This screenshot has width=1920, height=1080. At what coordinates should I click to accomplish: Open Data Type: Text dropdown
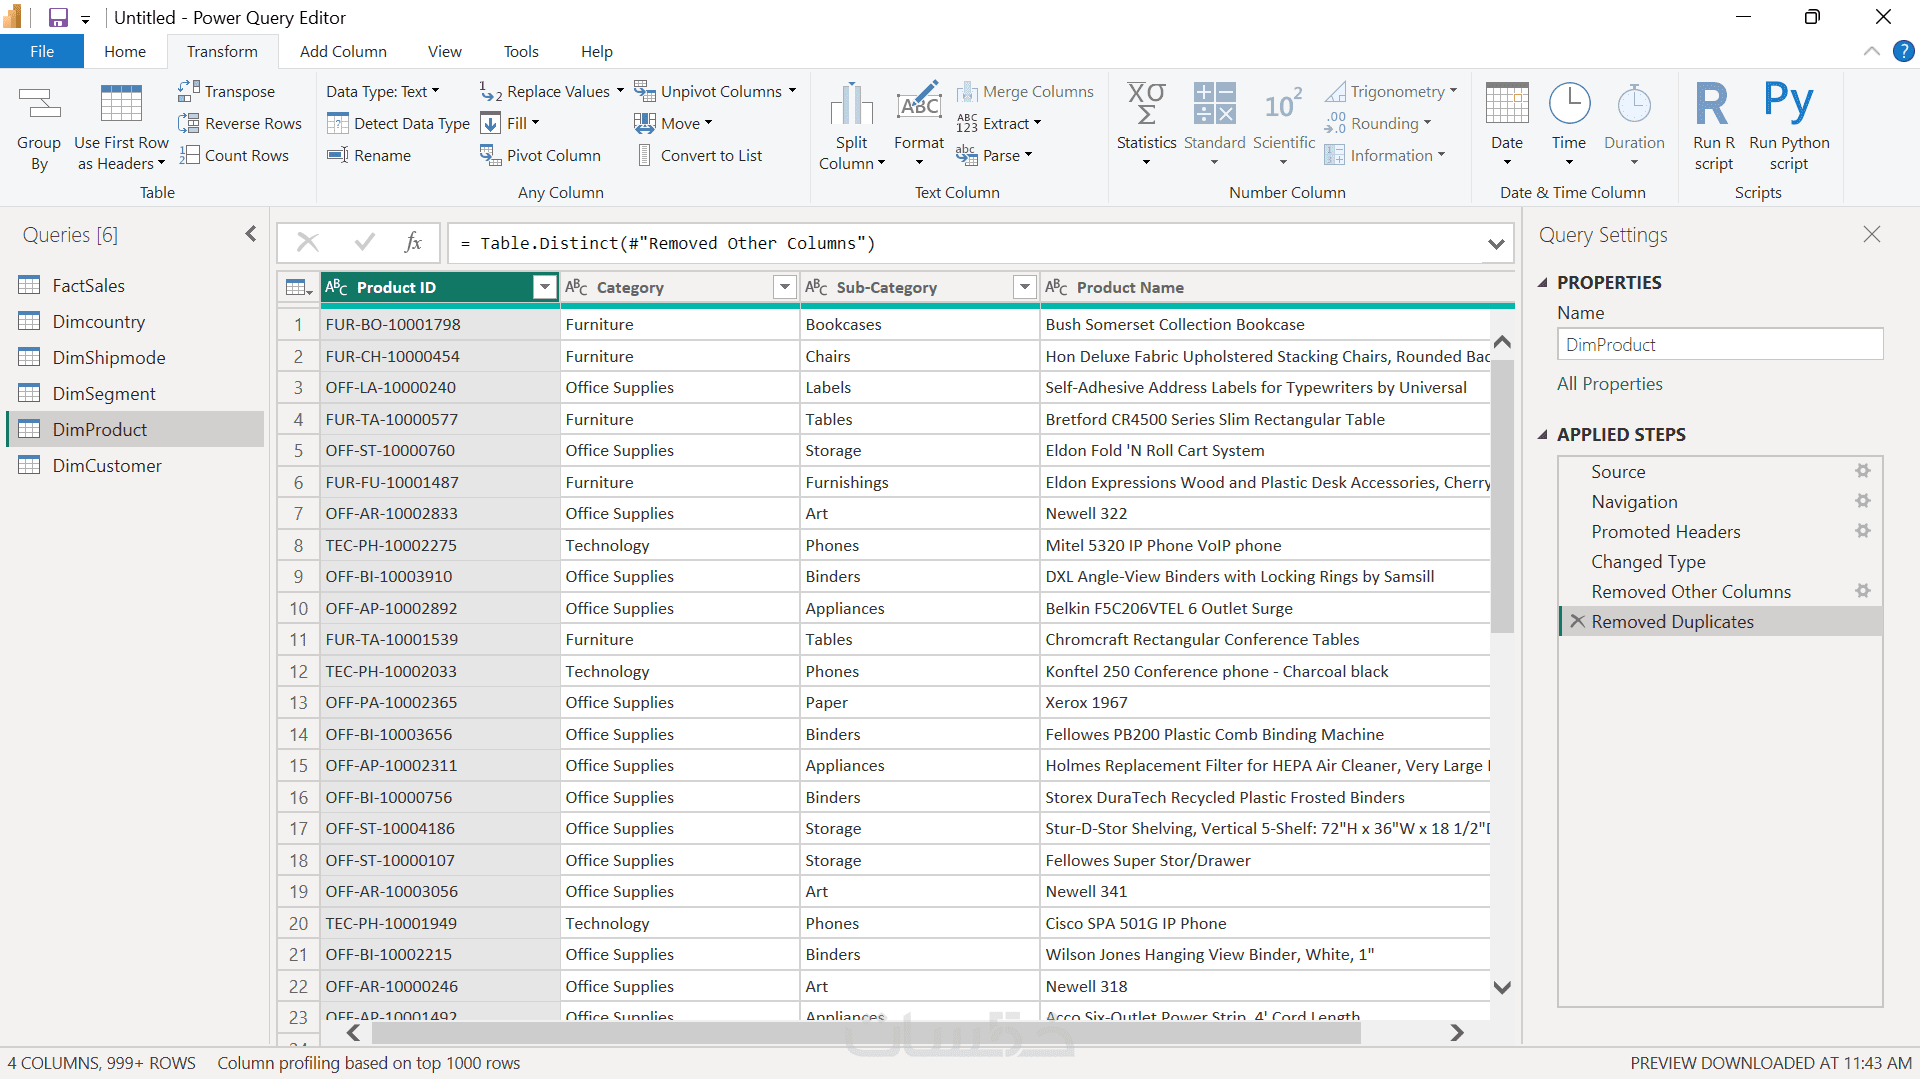tap(383, 91)
